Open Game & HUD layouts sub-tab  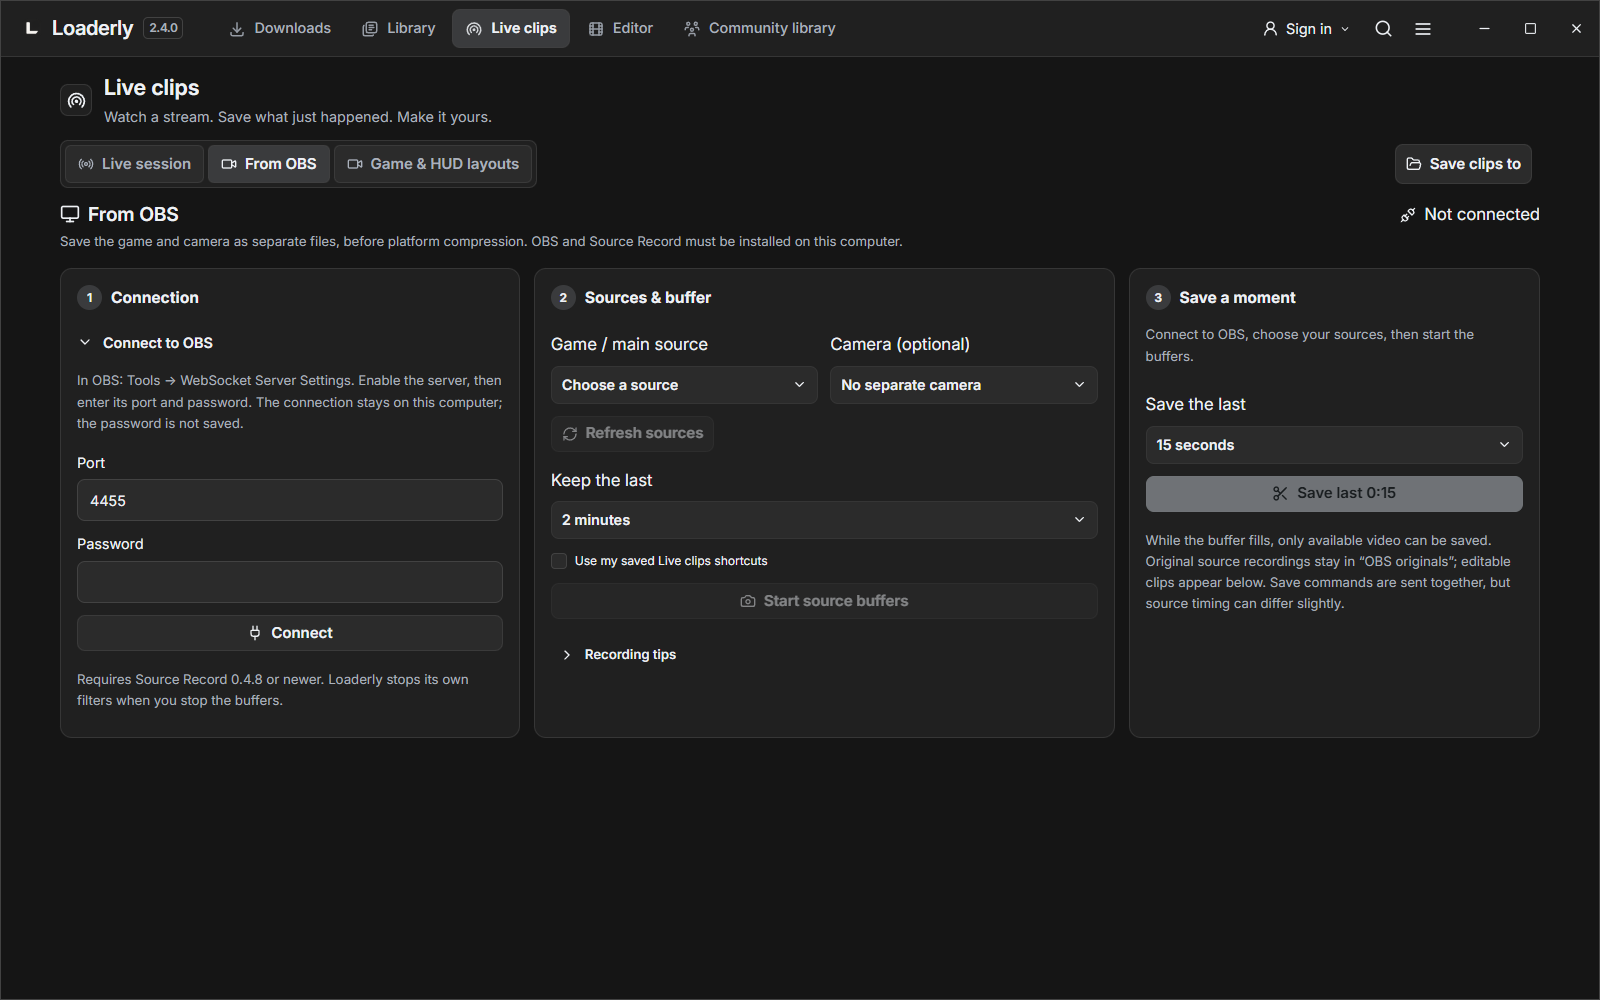pyautogui.click(x=433, y=164)
